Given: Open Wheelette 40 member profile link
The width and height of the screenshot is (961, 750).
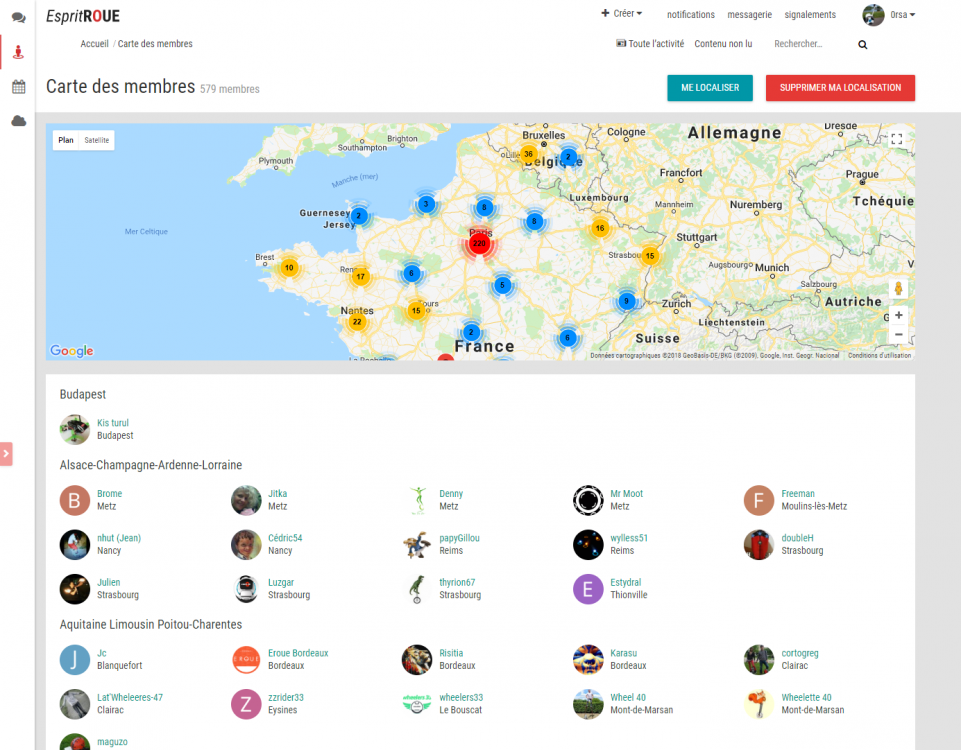Looking at the screenshot, I should tap(807, 697).
